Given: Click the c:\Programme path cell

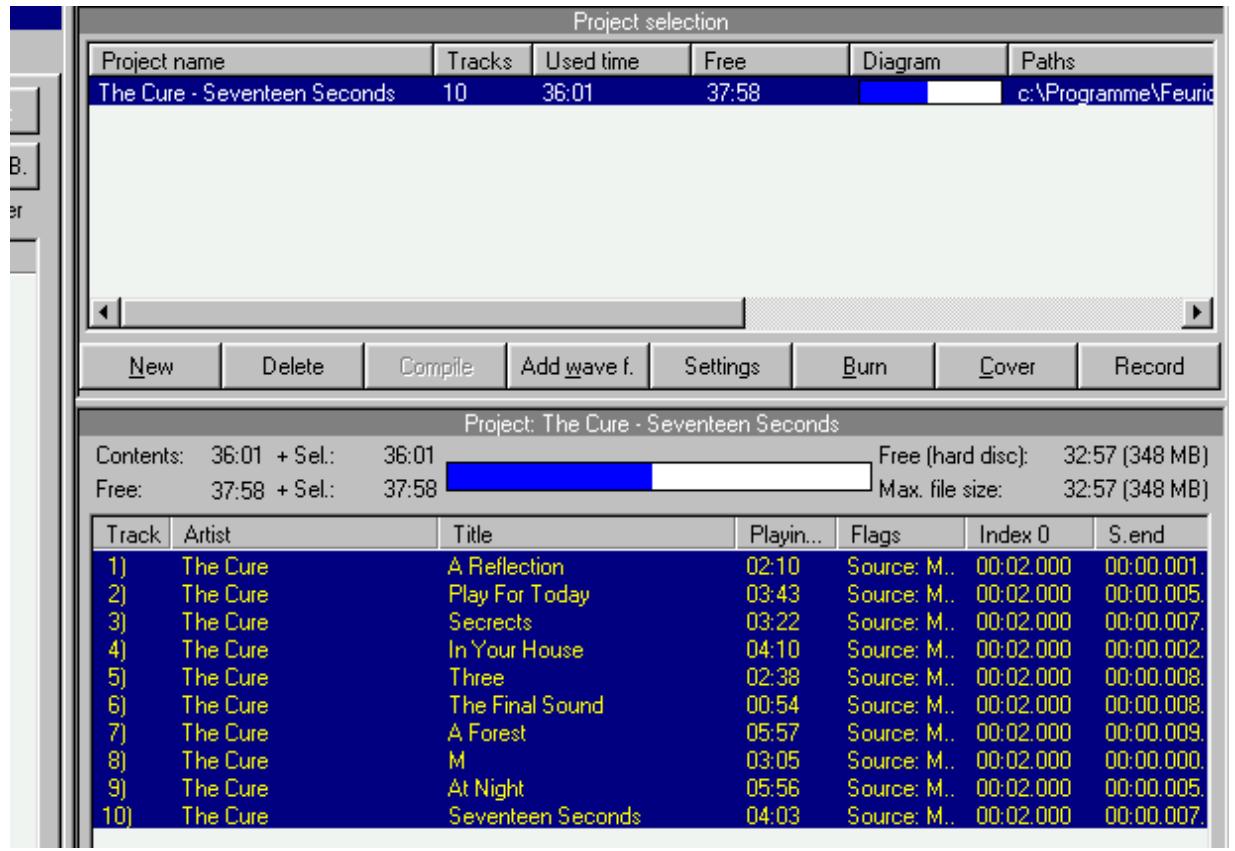Looking at the screenshot, I should [x=1114, y=93].
